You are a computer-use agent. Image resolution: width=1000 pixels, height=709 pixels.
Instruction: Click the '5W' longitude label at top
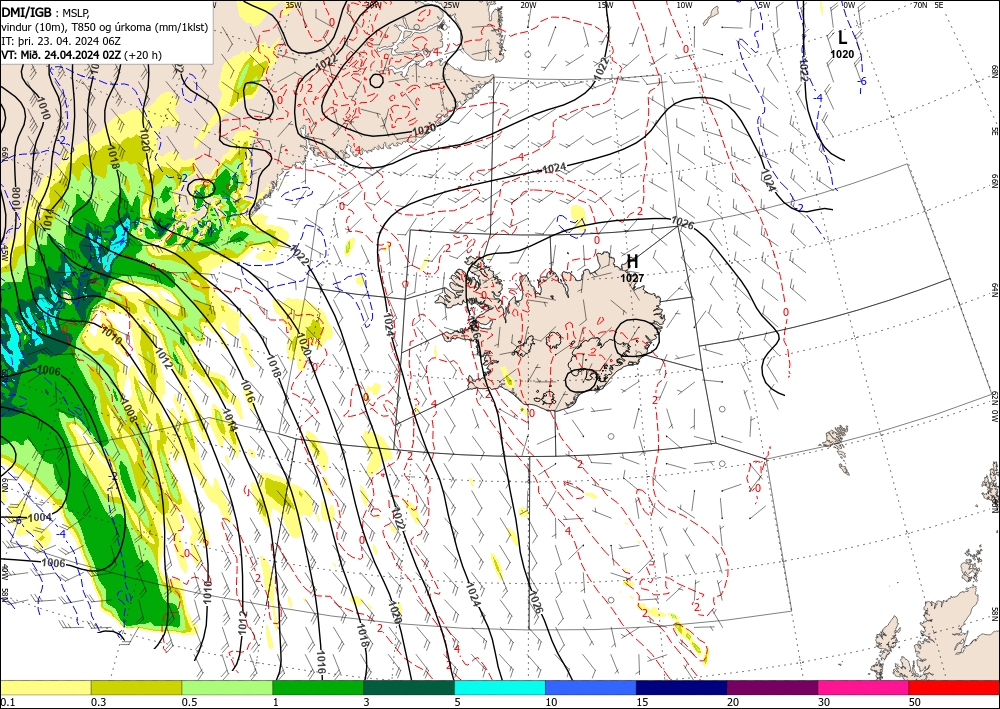click(x=764, y=5)
